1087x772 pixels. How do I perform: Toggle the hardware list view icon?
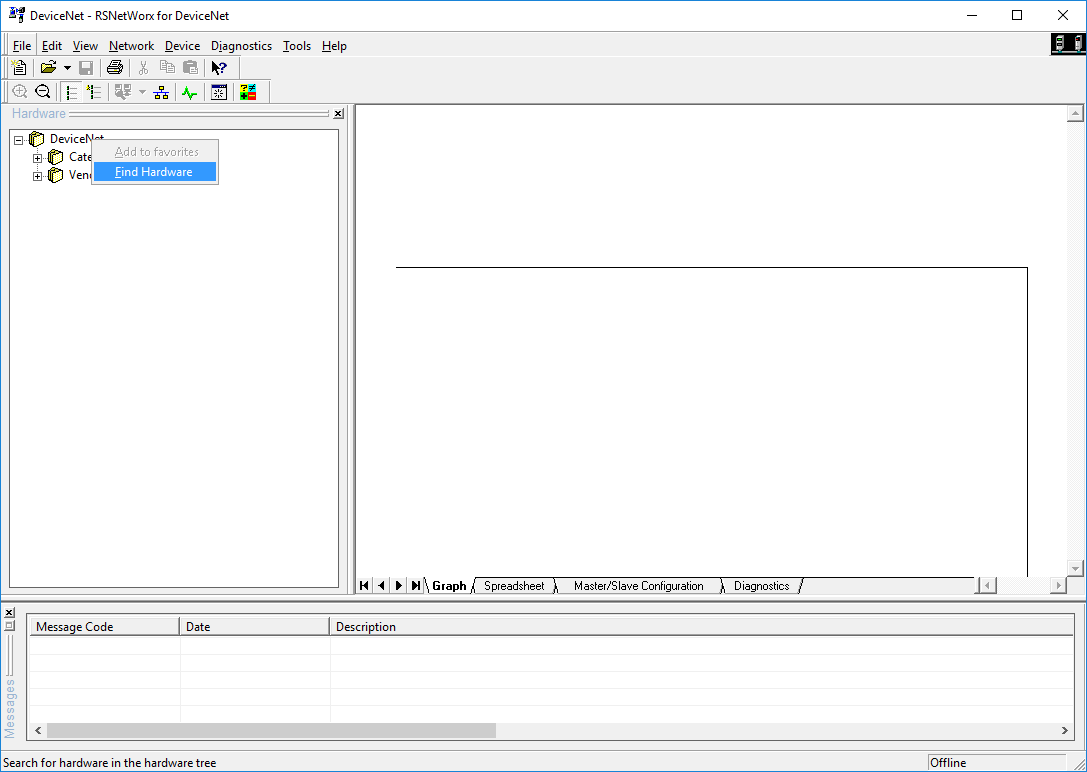(71, 91)
